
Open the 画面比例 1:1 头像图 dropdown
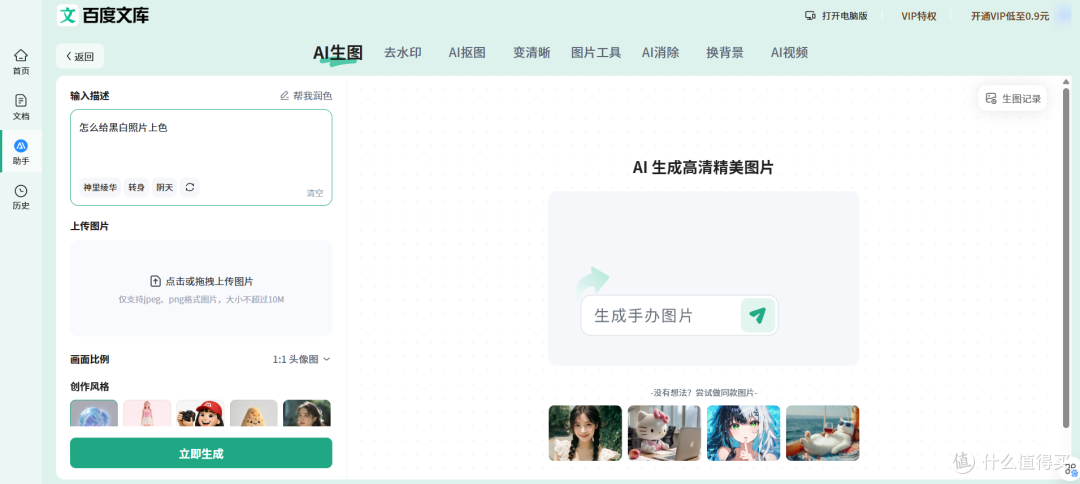click(x=302, y=359)
